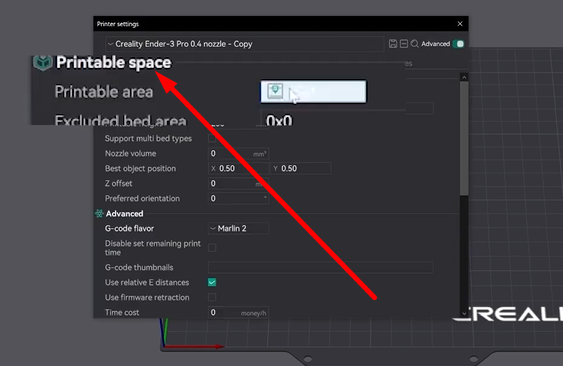Click the Z offset label
Image resolution: width=563 pixels, height=366 pixels.
pos(118,184)
